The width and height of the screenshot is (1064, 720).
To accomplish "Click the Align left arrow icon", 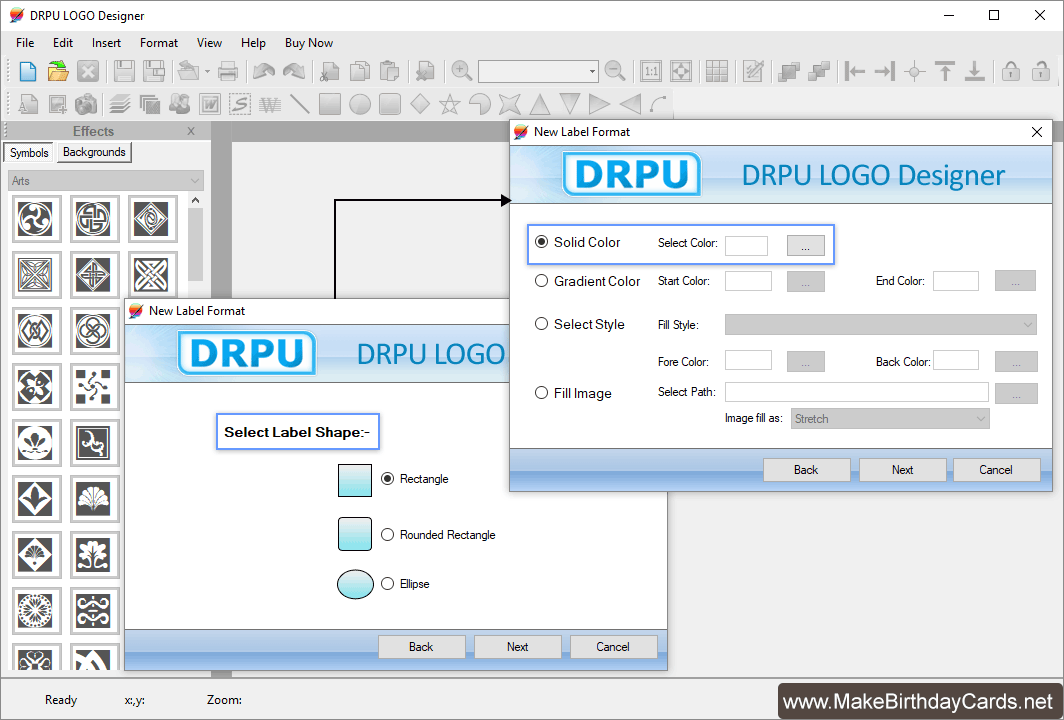I will [x=854, y=71].
